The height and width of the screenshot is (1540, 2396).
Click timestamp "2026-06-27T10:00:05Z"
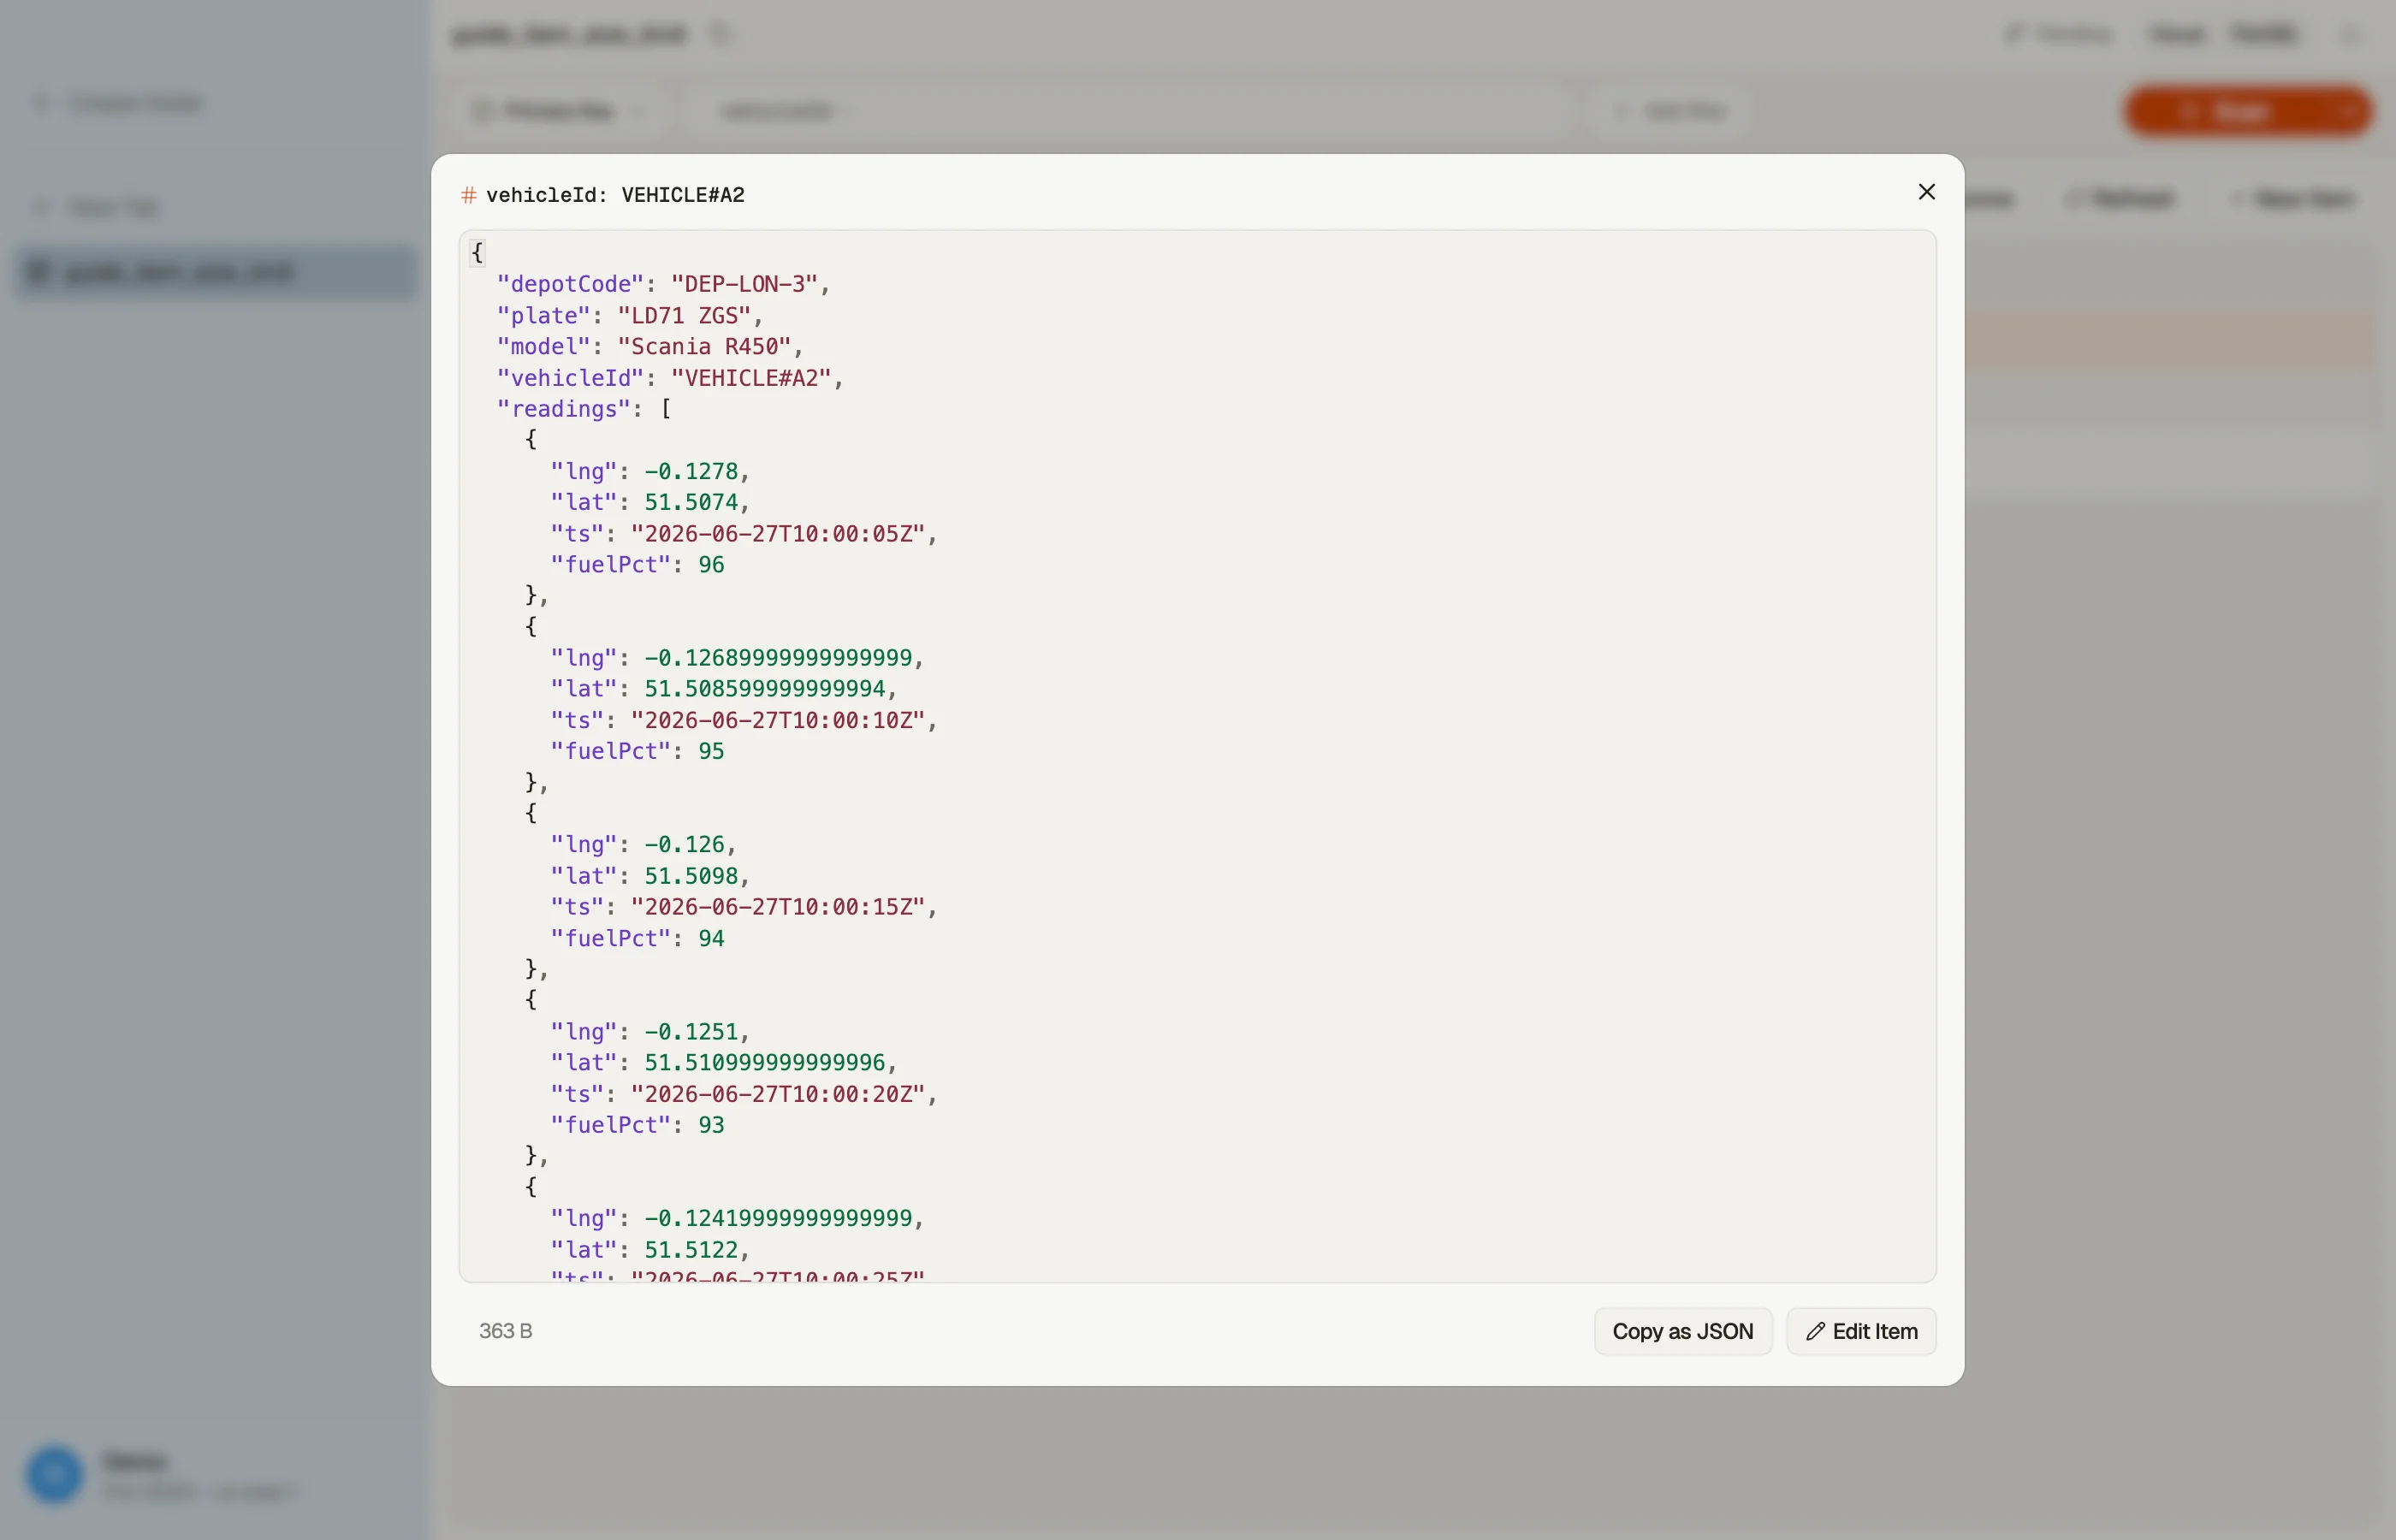[778, 534]
